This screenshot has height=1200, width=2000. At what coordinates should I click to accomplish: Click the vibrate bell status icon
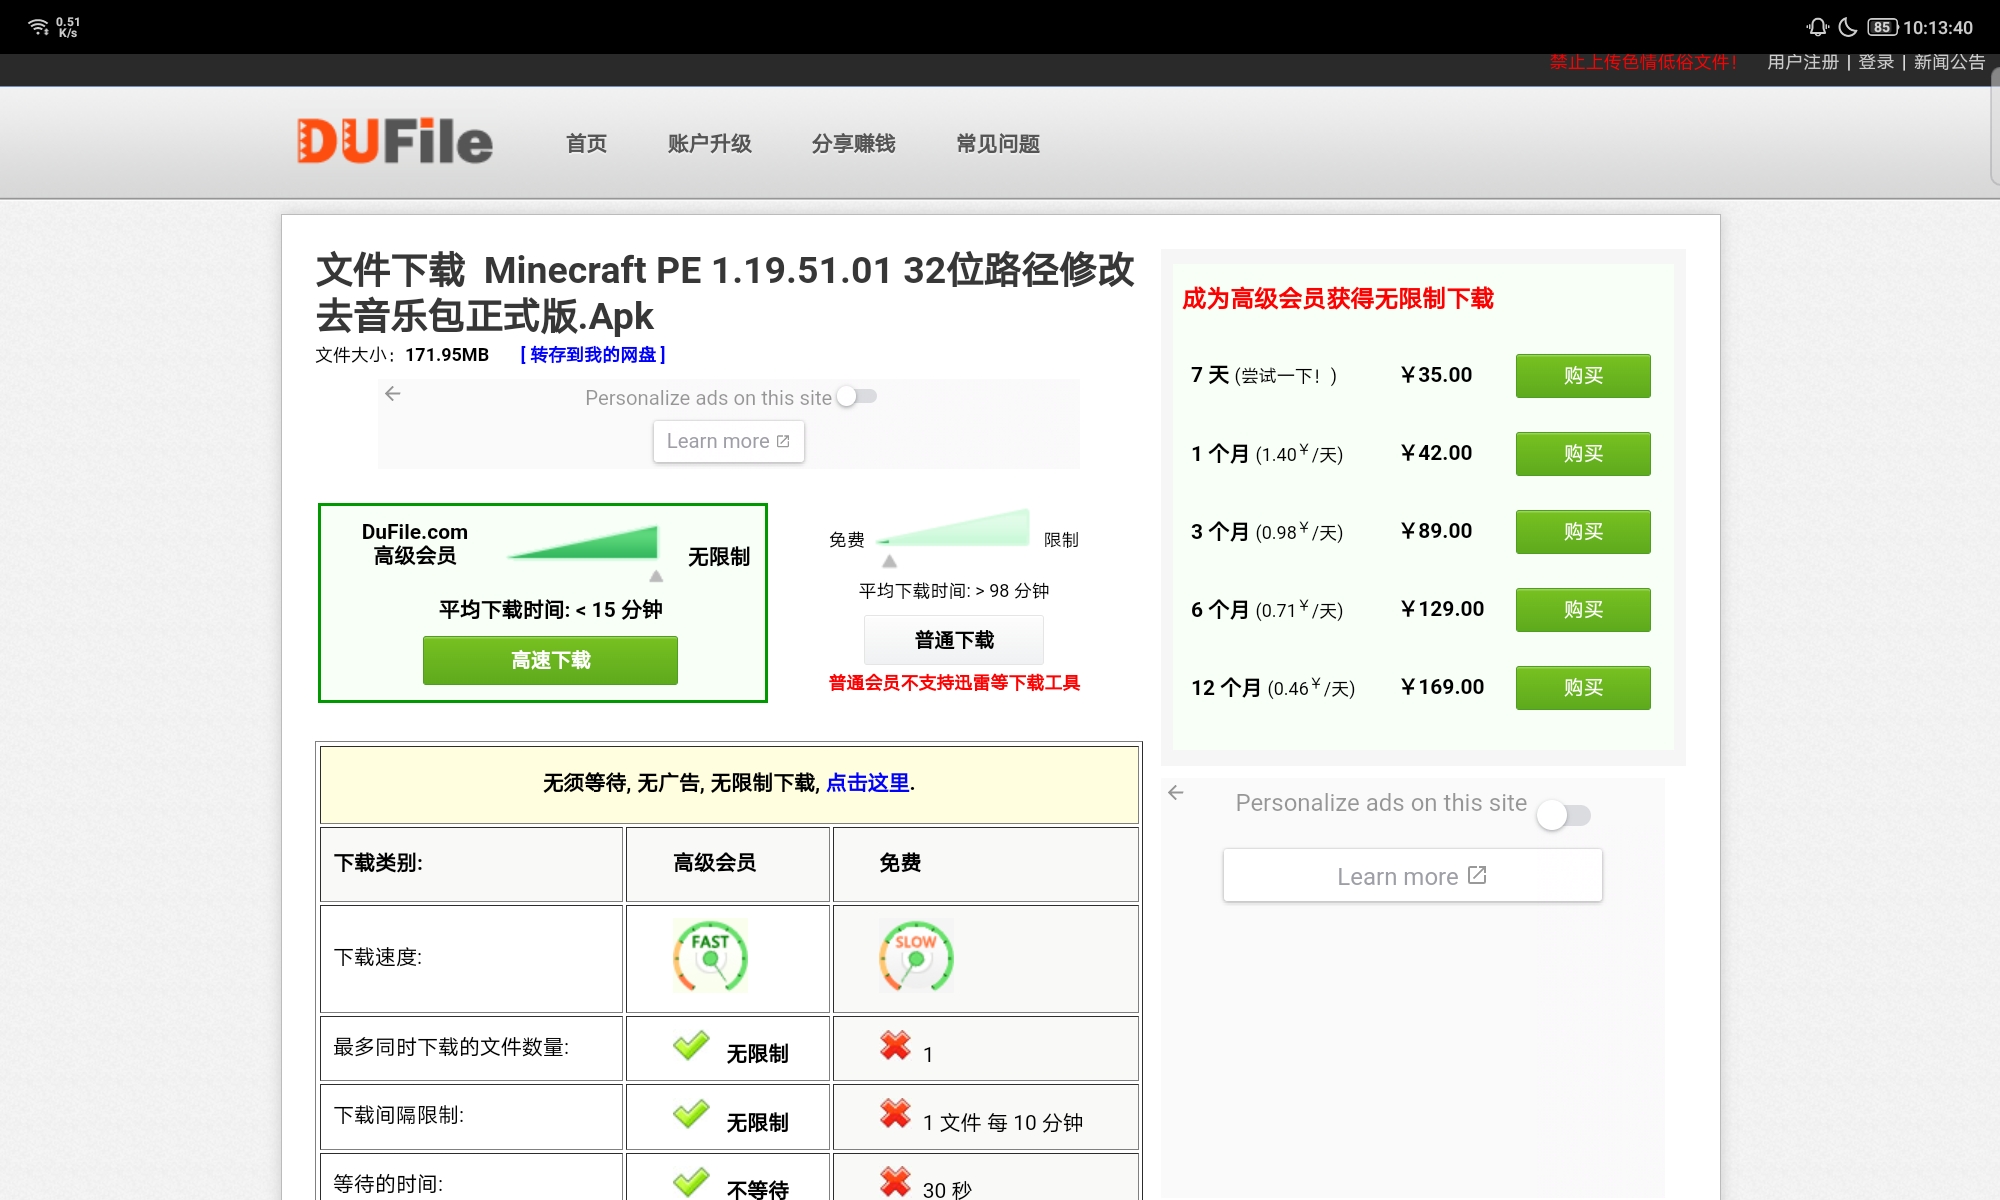point(1818,27)
